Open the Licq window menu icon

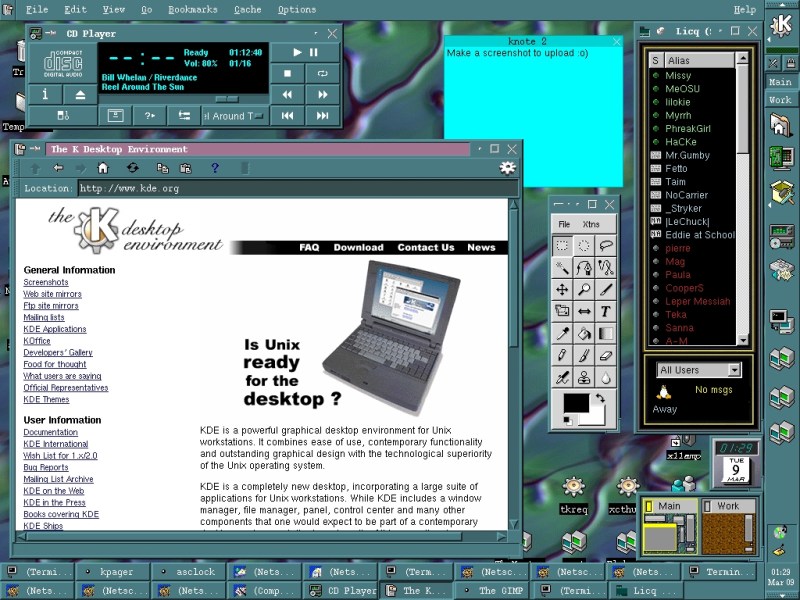(x=645, y=32)
